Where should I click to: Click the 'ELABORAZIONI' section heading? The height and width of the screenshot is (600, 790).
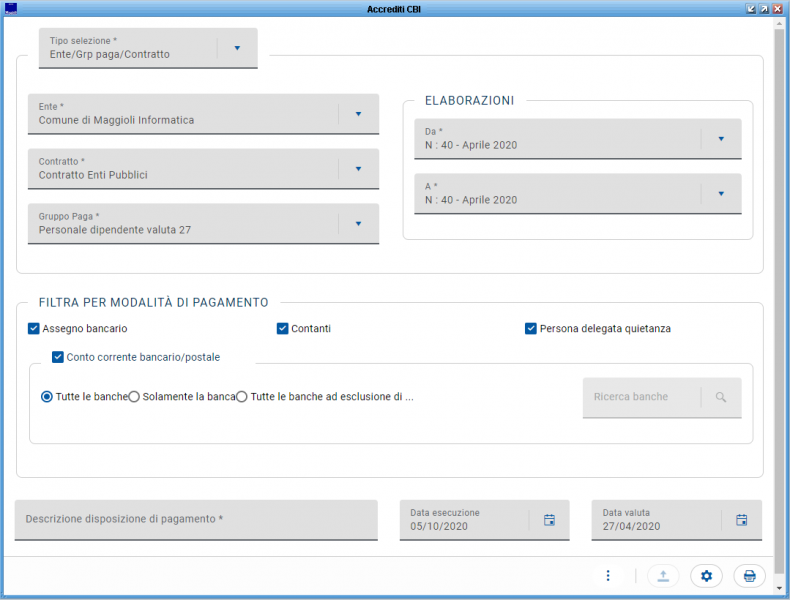tap(470, 101)
